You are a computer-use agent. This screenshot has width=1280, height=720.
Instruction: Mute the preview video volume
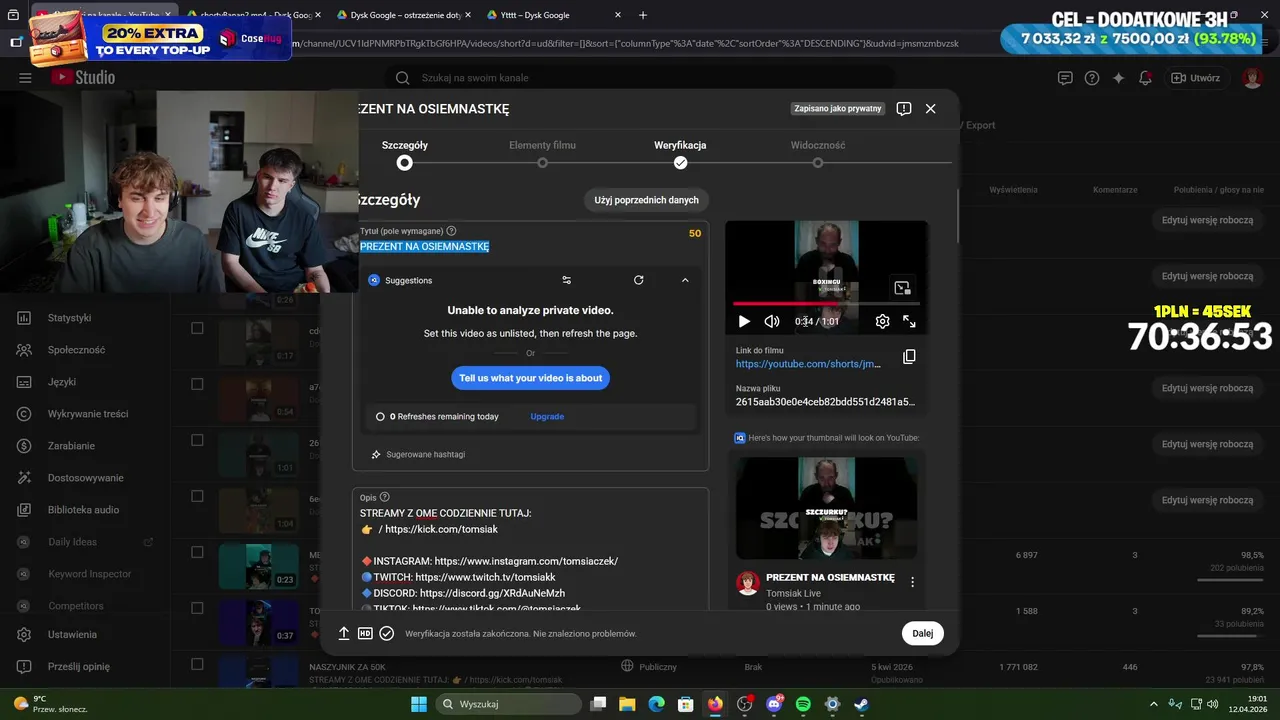point(772,321)
